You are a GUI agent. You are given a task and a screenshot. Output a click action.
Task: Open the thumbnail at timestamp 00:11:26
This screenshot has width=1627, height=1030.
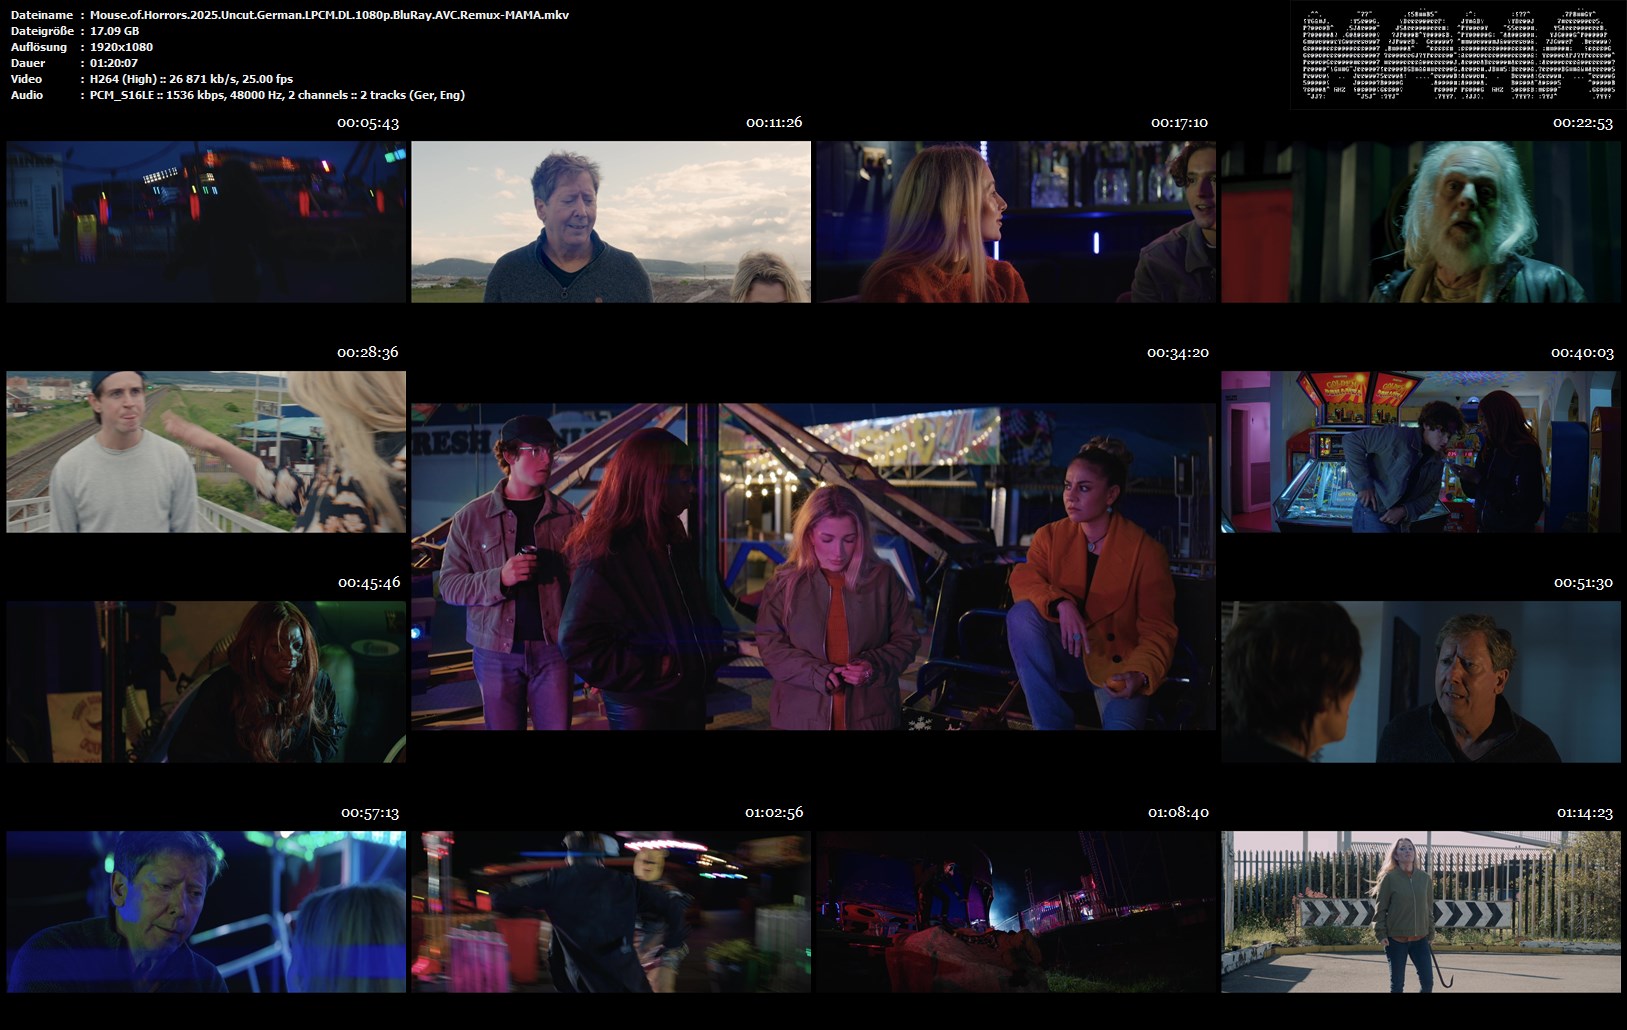pos(611,222)
